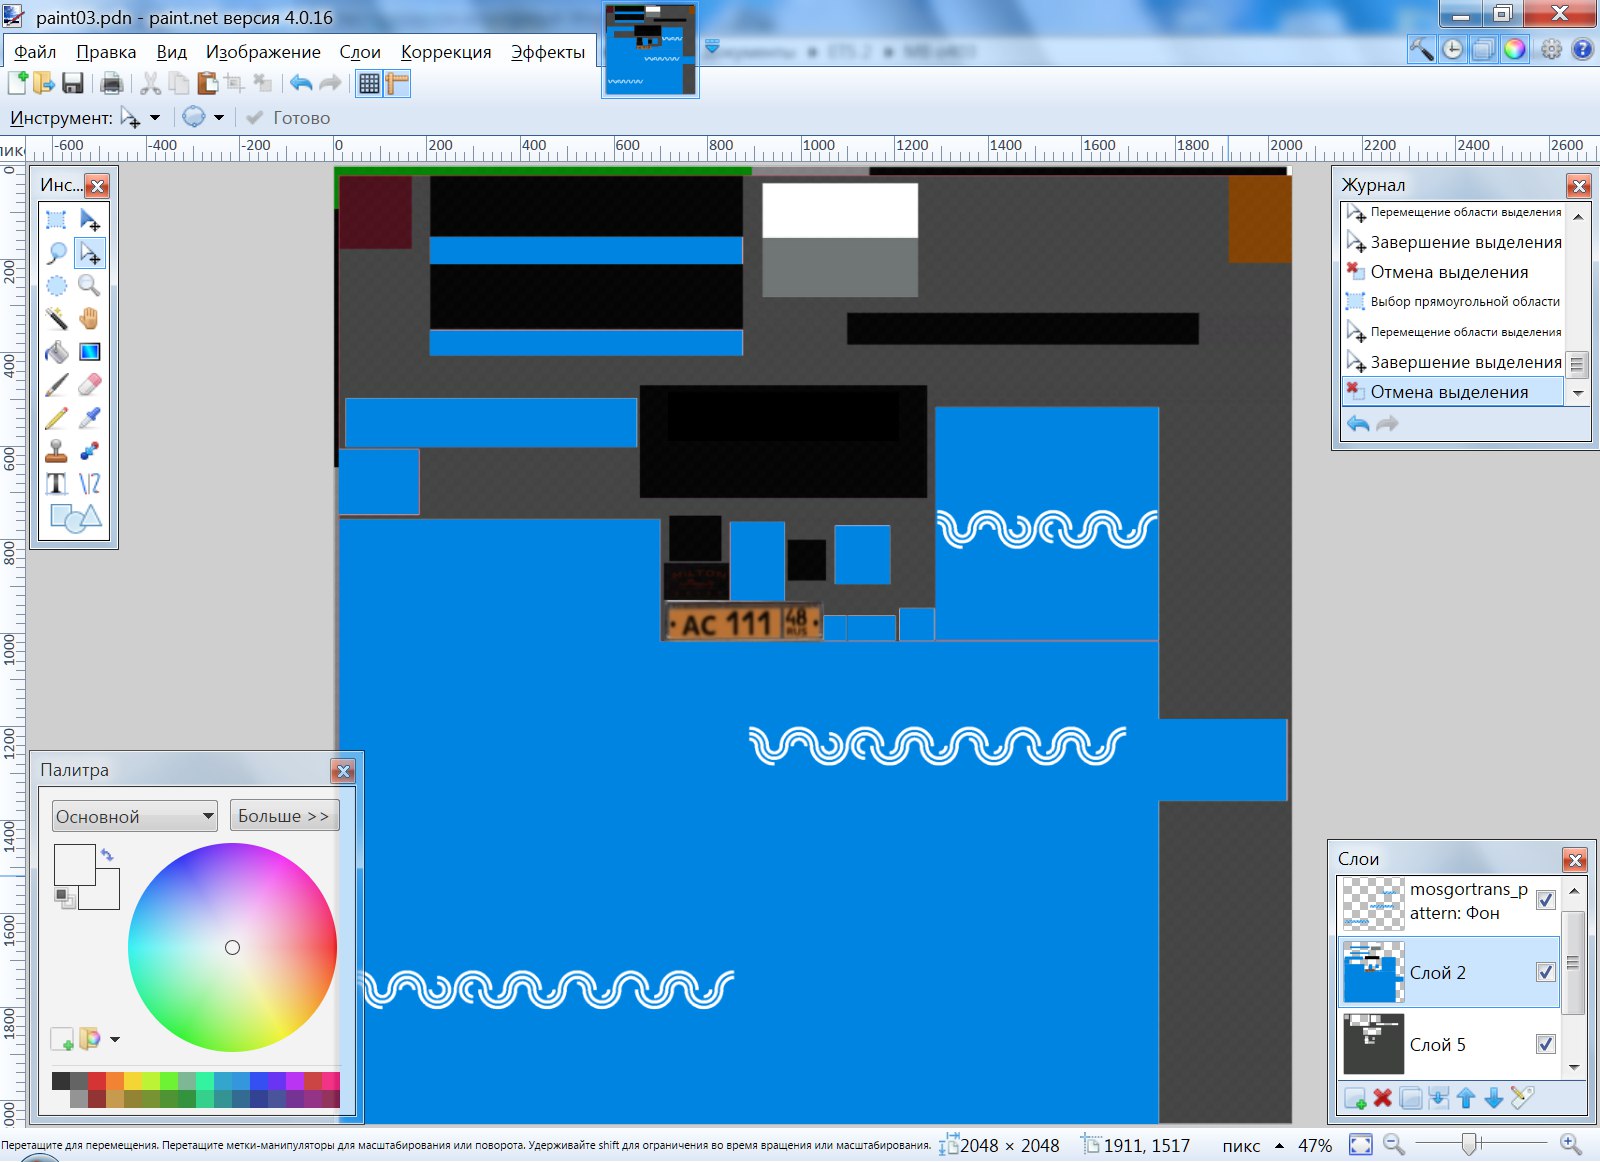Select the Paint Bucket tool
This screenshot has height=1162, width=1600.
click(56, 352)
